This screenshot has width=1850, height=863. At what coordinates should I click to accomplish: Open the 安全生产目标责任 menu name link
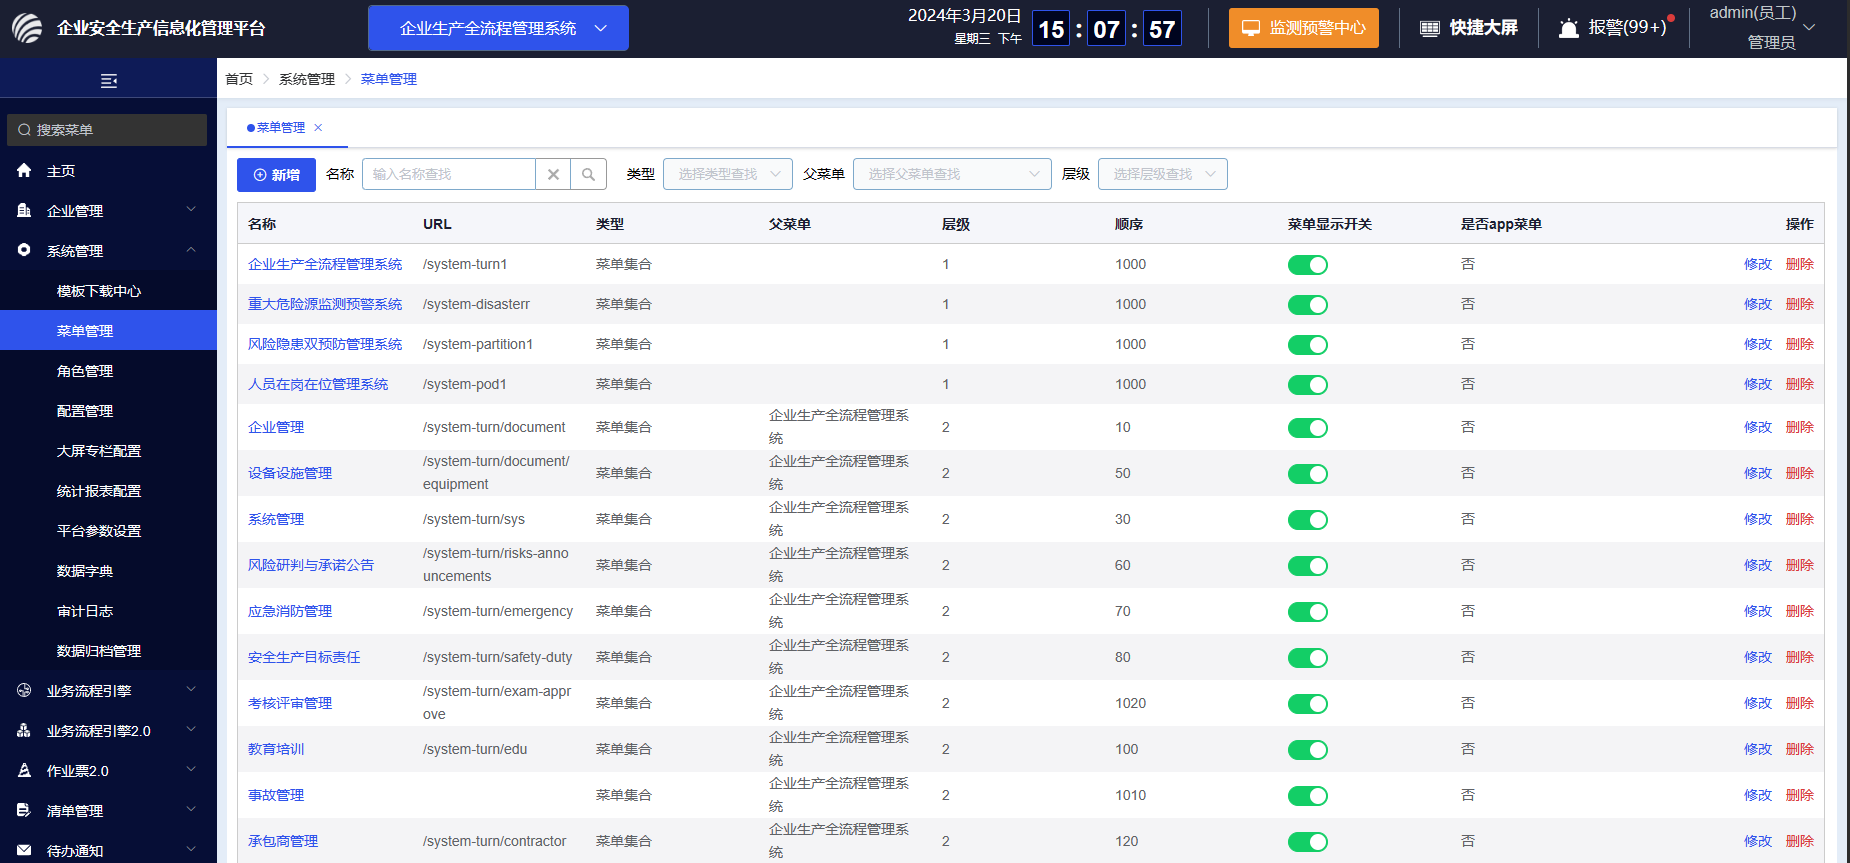pos(304,657)
